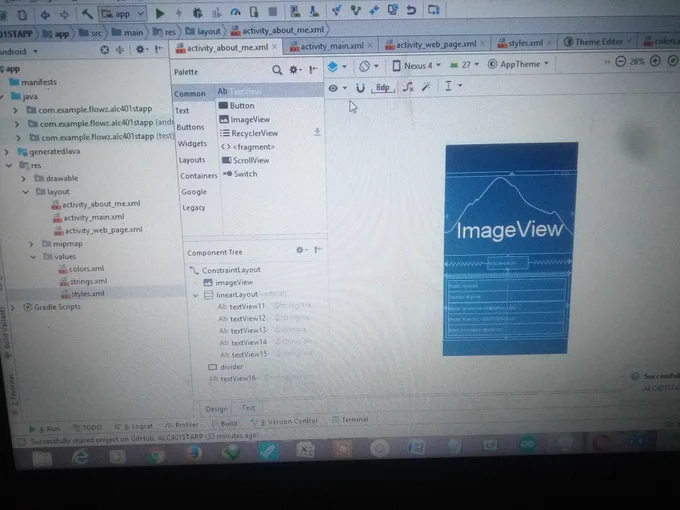The height and width of the screenshot is (510, 680).
Task: Open Chrome from the taskbar
Action: tap(155, 455)
